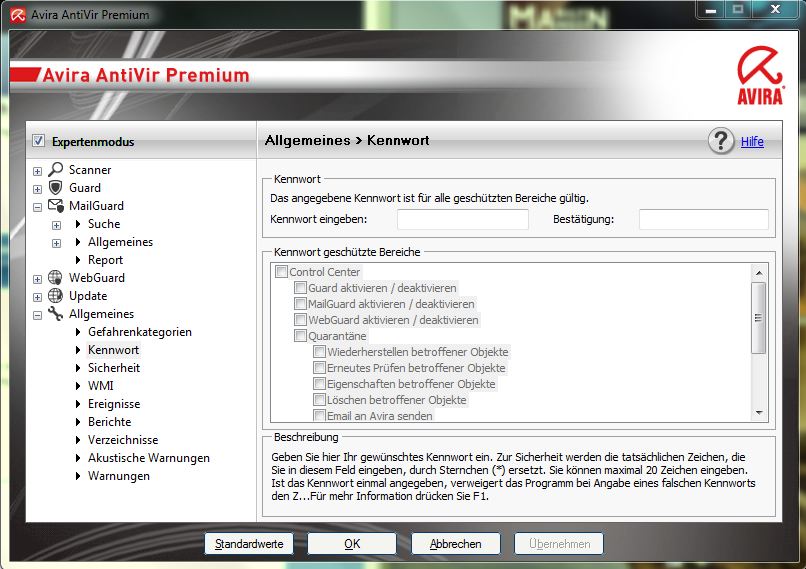
Task: Click the Übernehmen button
Action: point(559,544)
